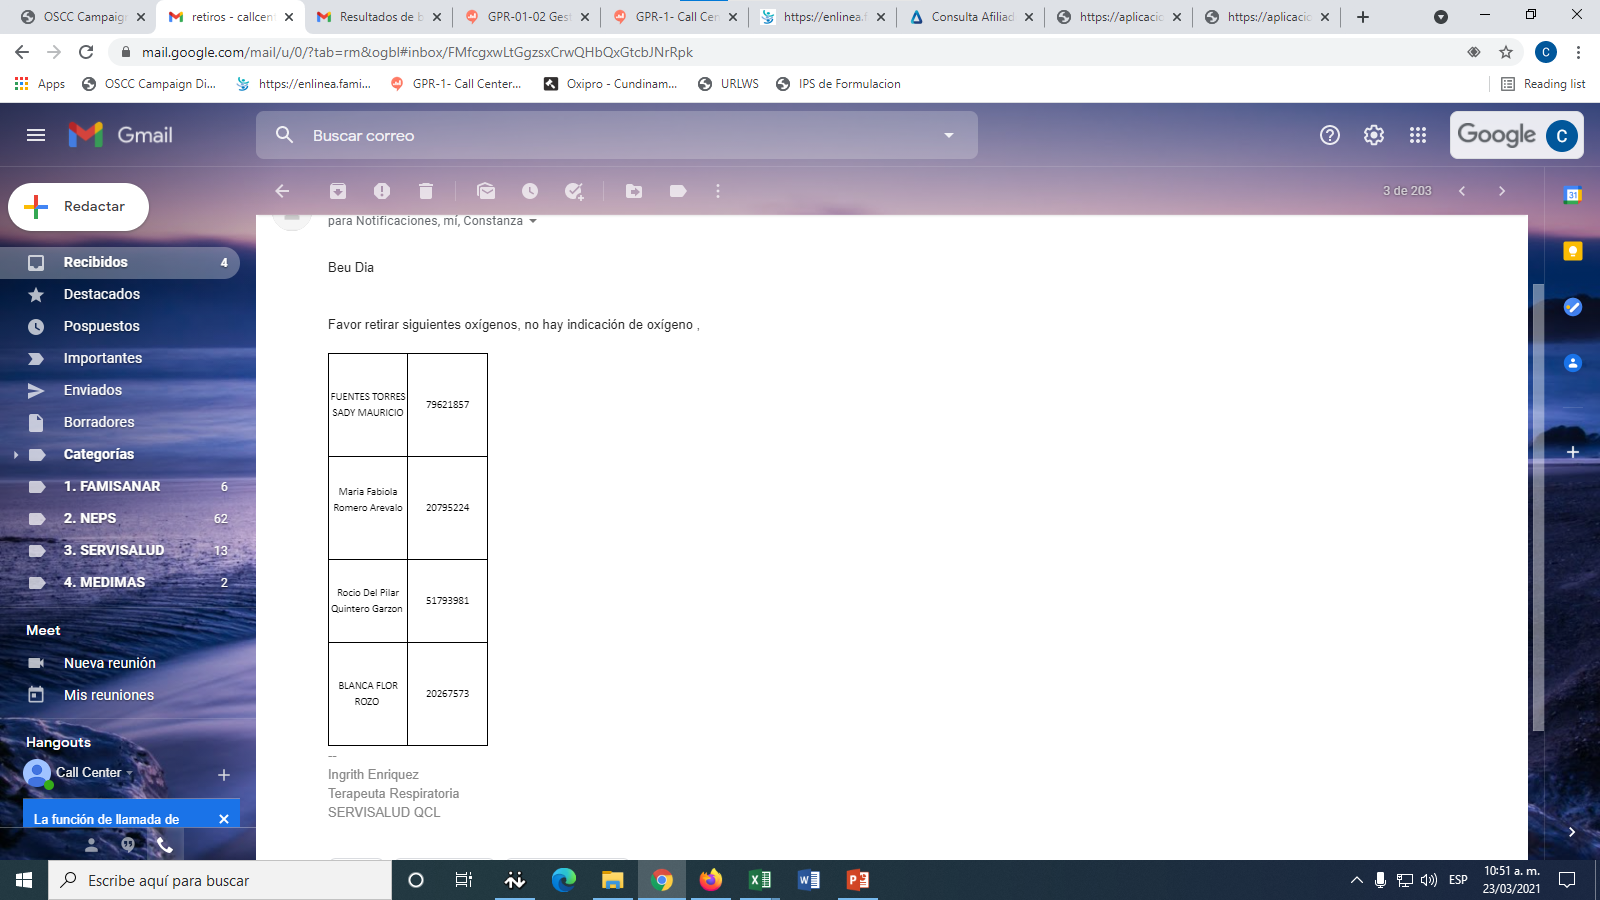Open more email actions menu
Screen dimensions: 1600x900
(718, 191)
